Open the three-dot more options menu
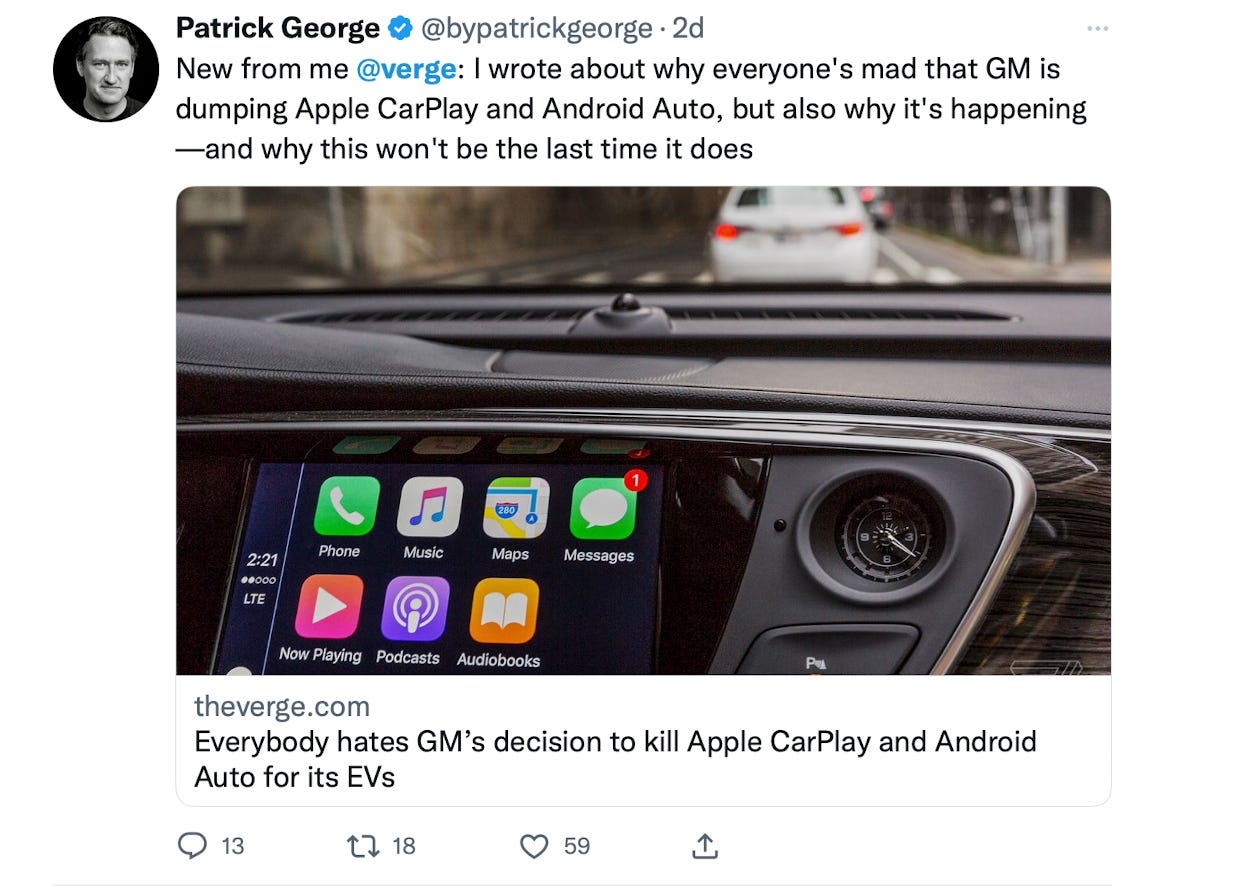This screenshot has height=888, width=1240. [x=1097, y=29]
